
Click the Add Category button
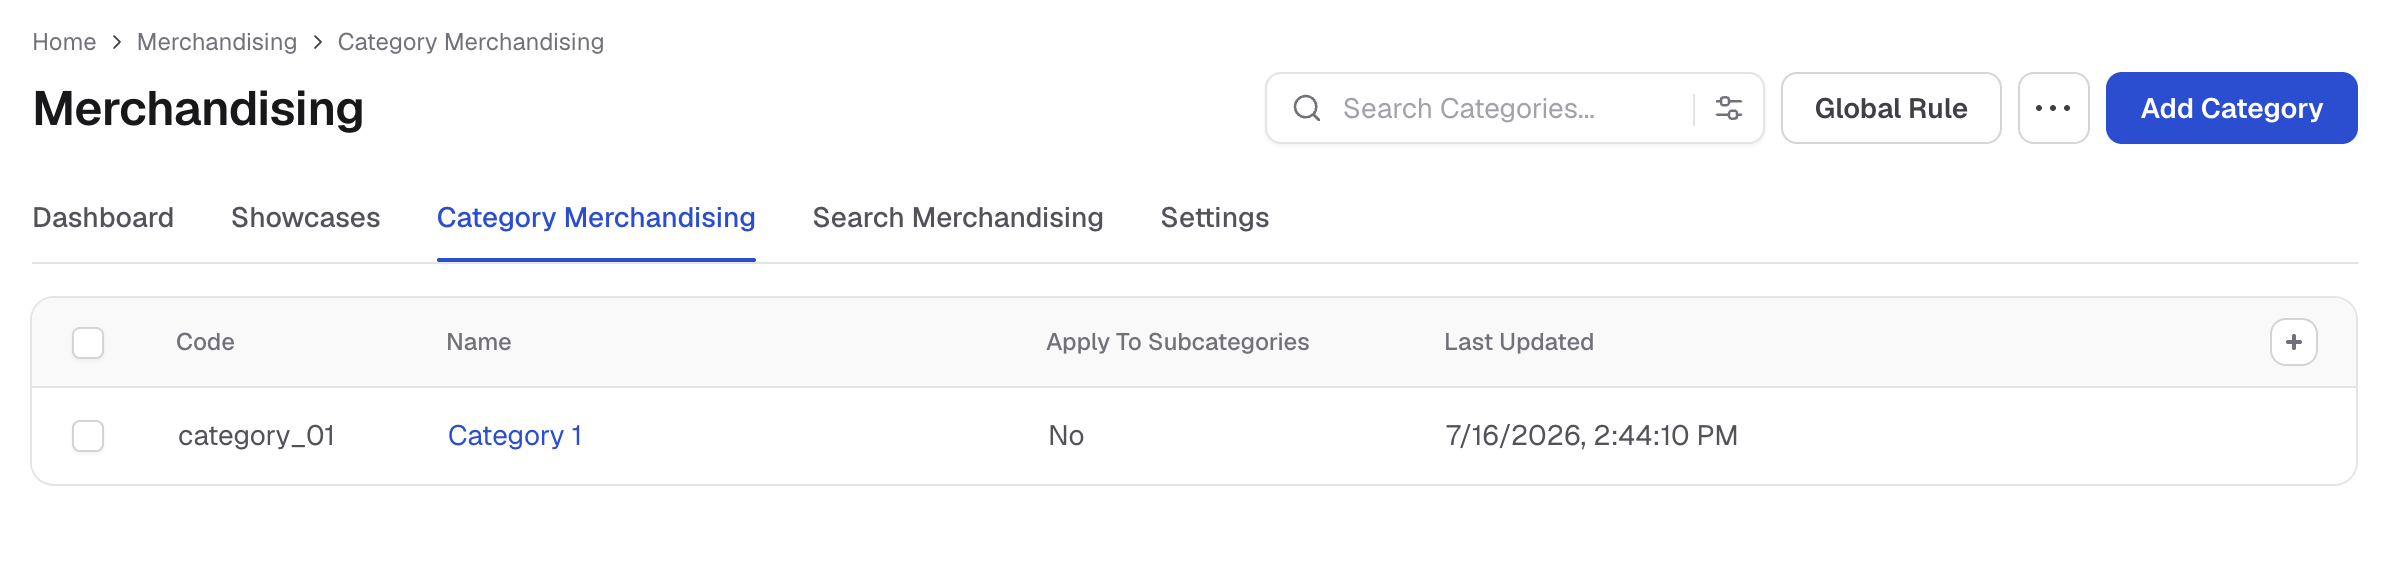pyautogui.click(x=2231, y=108)
